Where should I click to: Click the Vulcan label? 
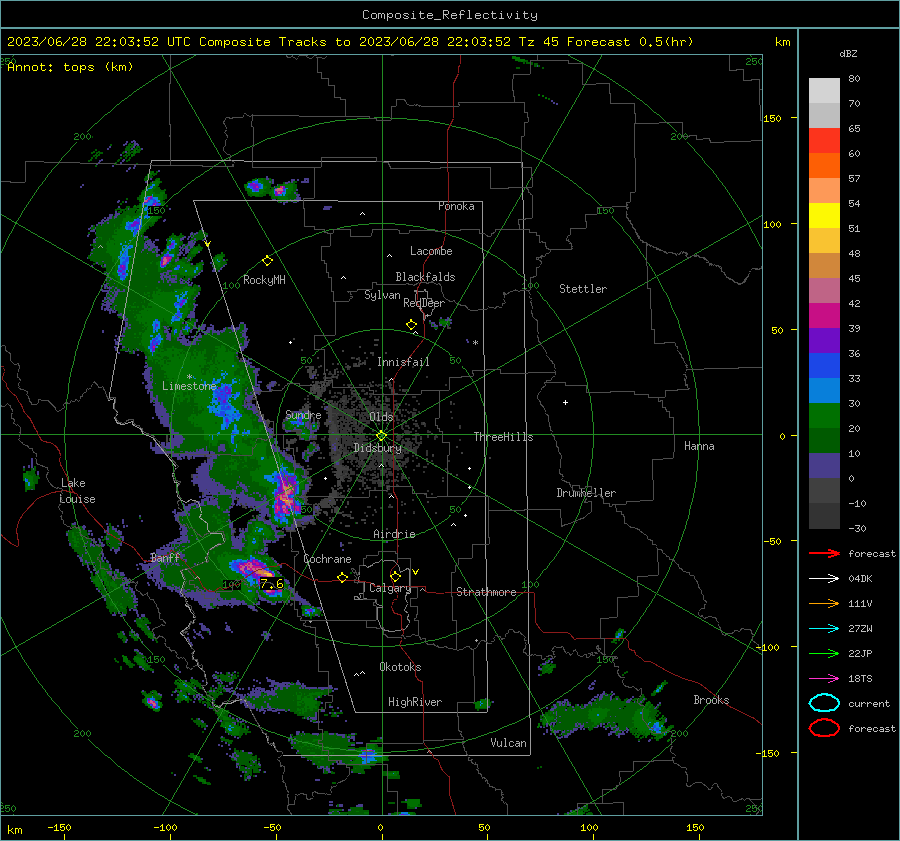(x=508, y=743)
